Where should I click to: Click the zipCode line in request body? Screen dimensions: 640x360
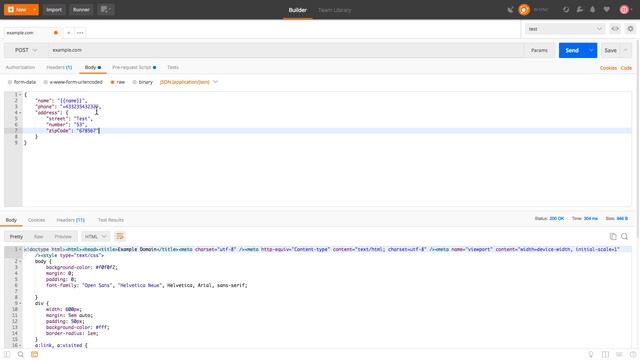pos(327,131)
